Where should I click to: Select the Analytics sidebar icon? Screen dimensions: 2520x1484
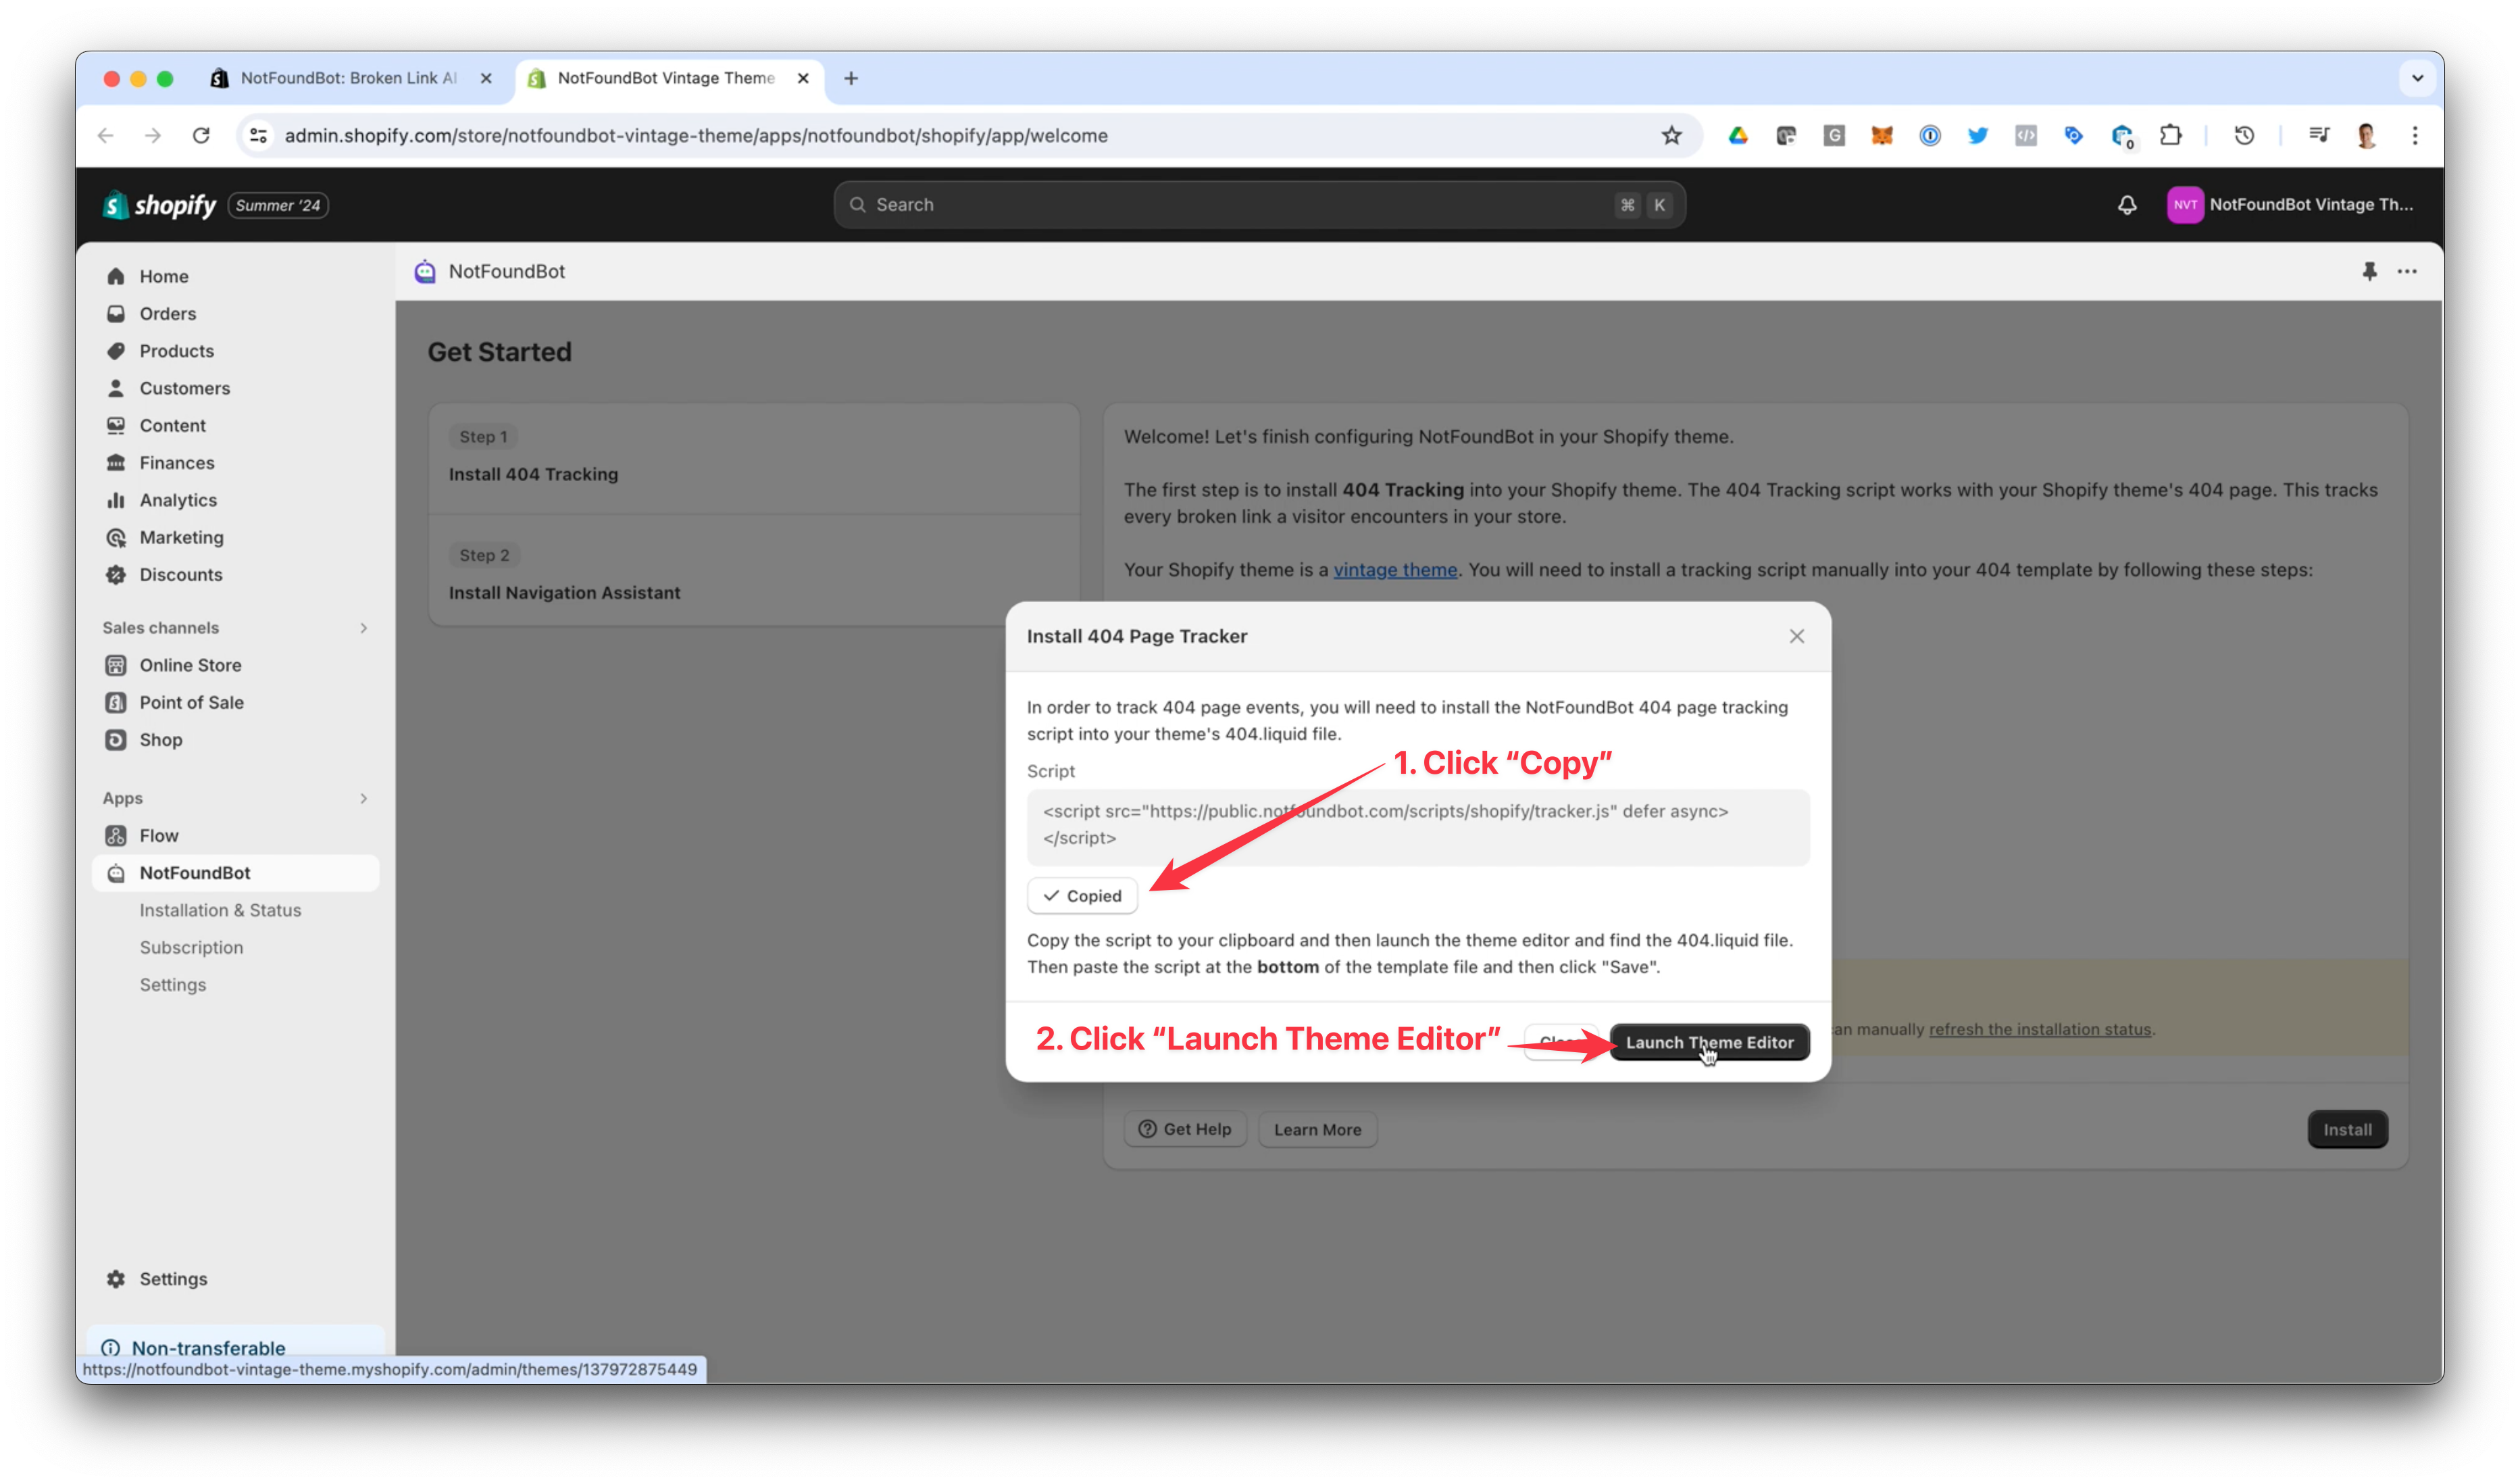(x=117, y=500)
